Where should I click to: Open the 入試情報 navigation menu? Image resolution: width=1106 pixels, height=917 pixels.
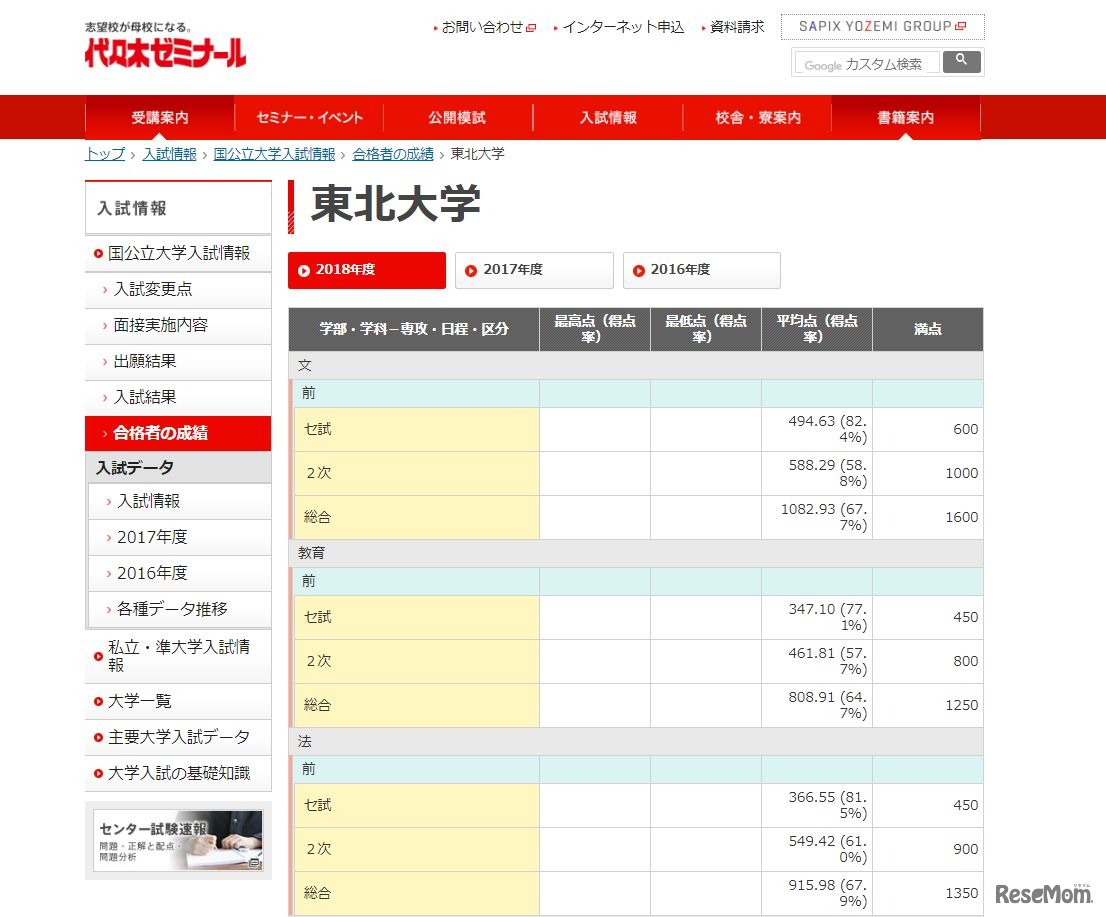[608, 117]
